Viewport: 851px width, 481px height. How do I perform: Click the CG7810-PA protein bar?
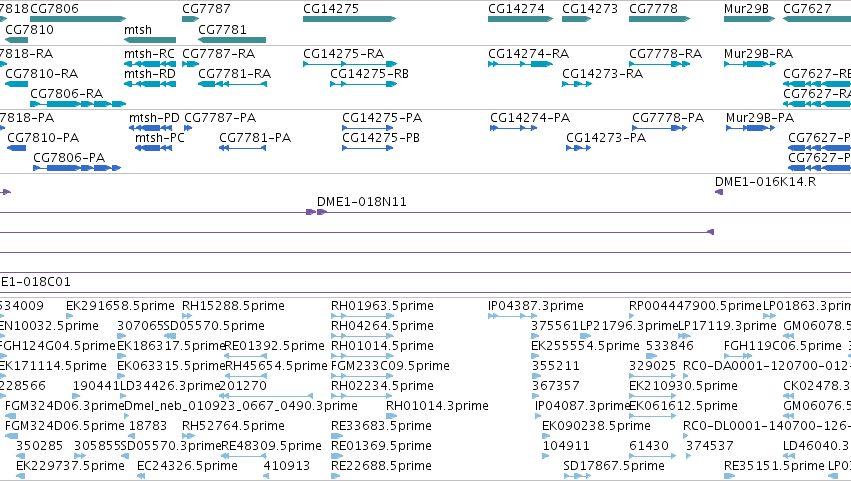click(x=16, y=148)
